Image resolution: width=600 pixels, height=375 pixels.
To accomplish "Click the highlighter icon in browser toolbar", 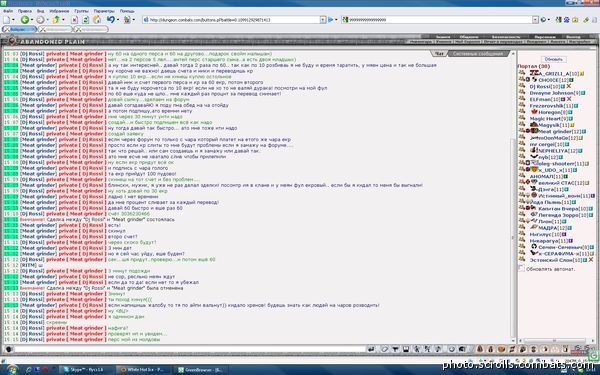I will pos(586,20).
